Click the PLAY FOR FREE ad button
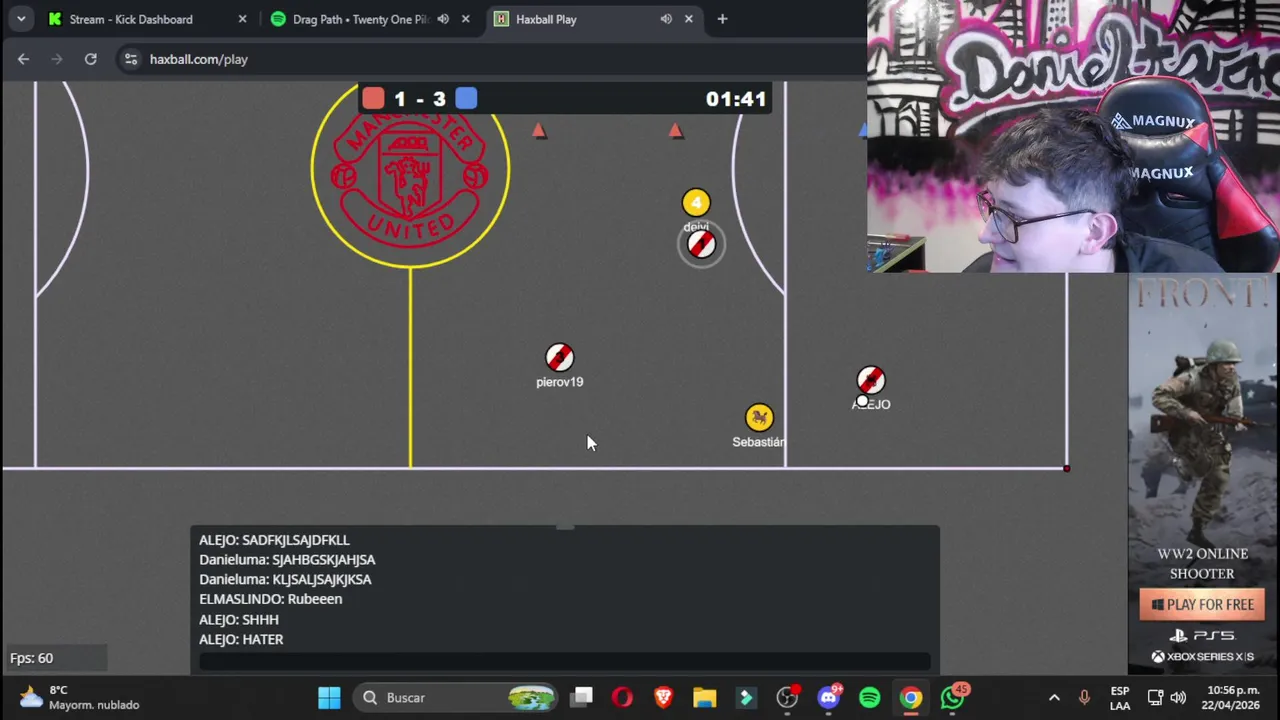Viewport: 1280px width, 720px height. click(1202, 604)
